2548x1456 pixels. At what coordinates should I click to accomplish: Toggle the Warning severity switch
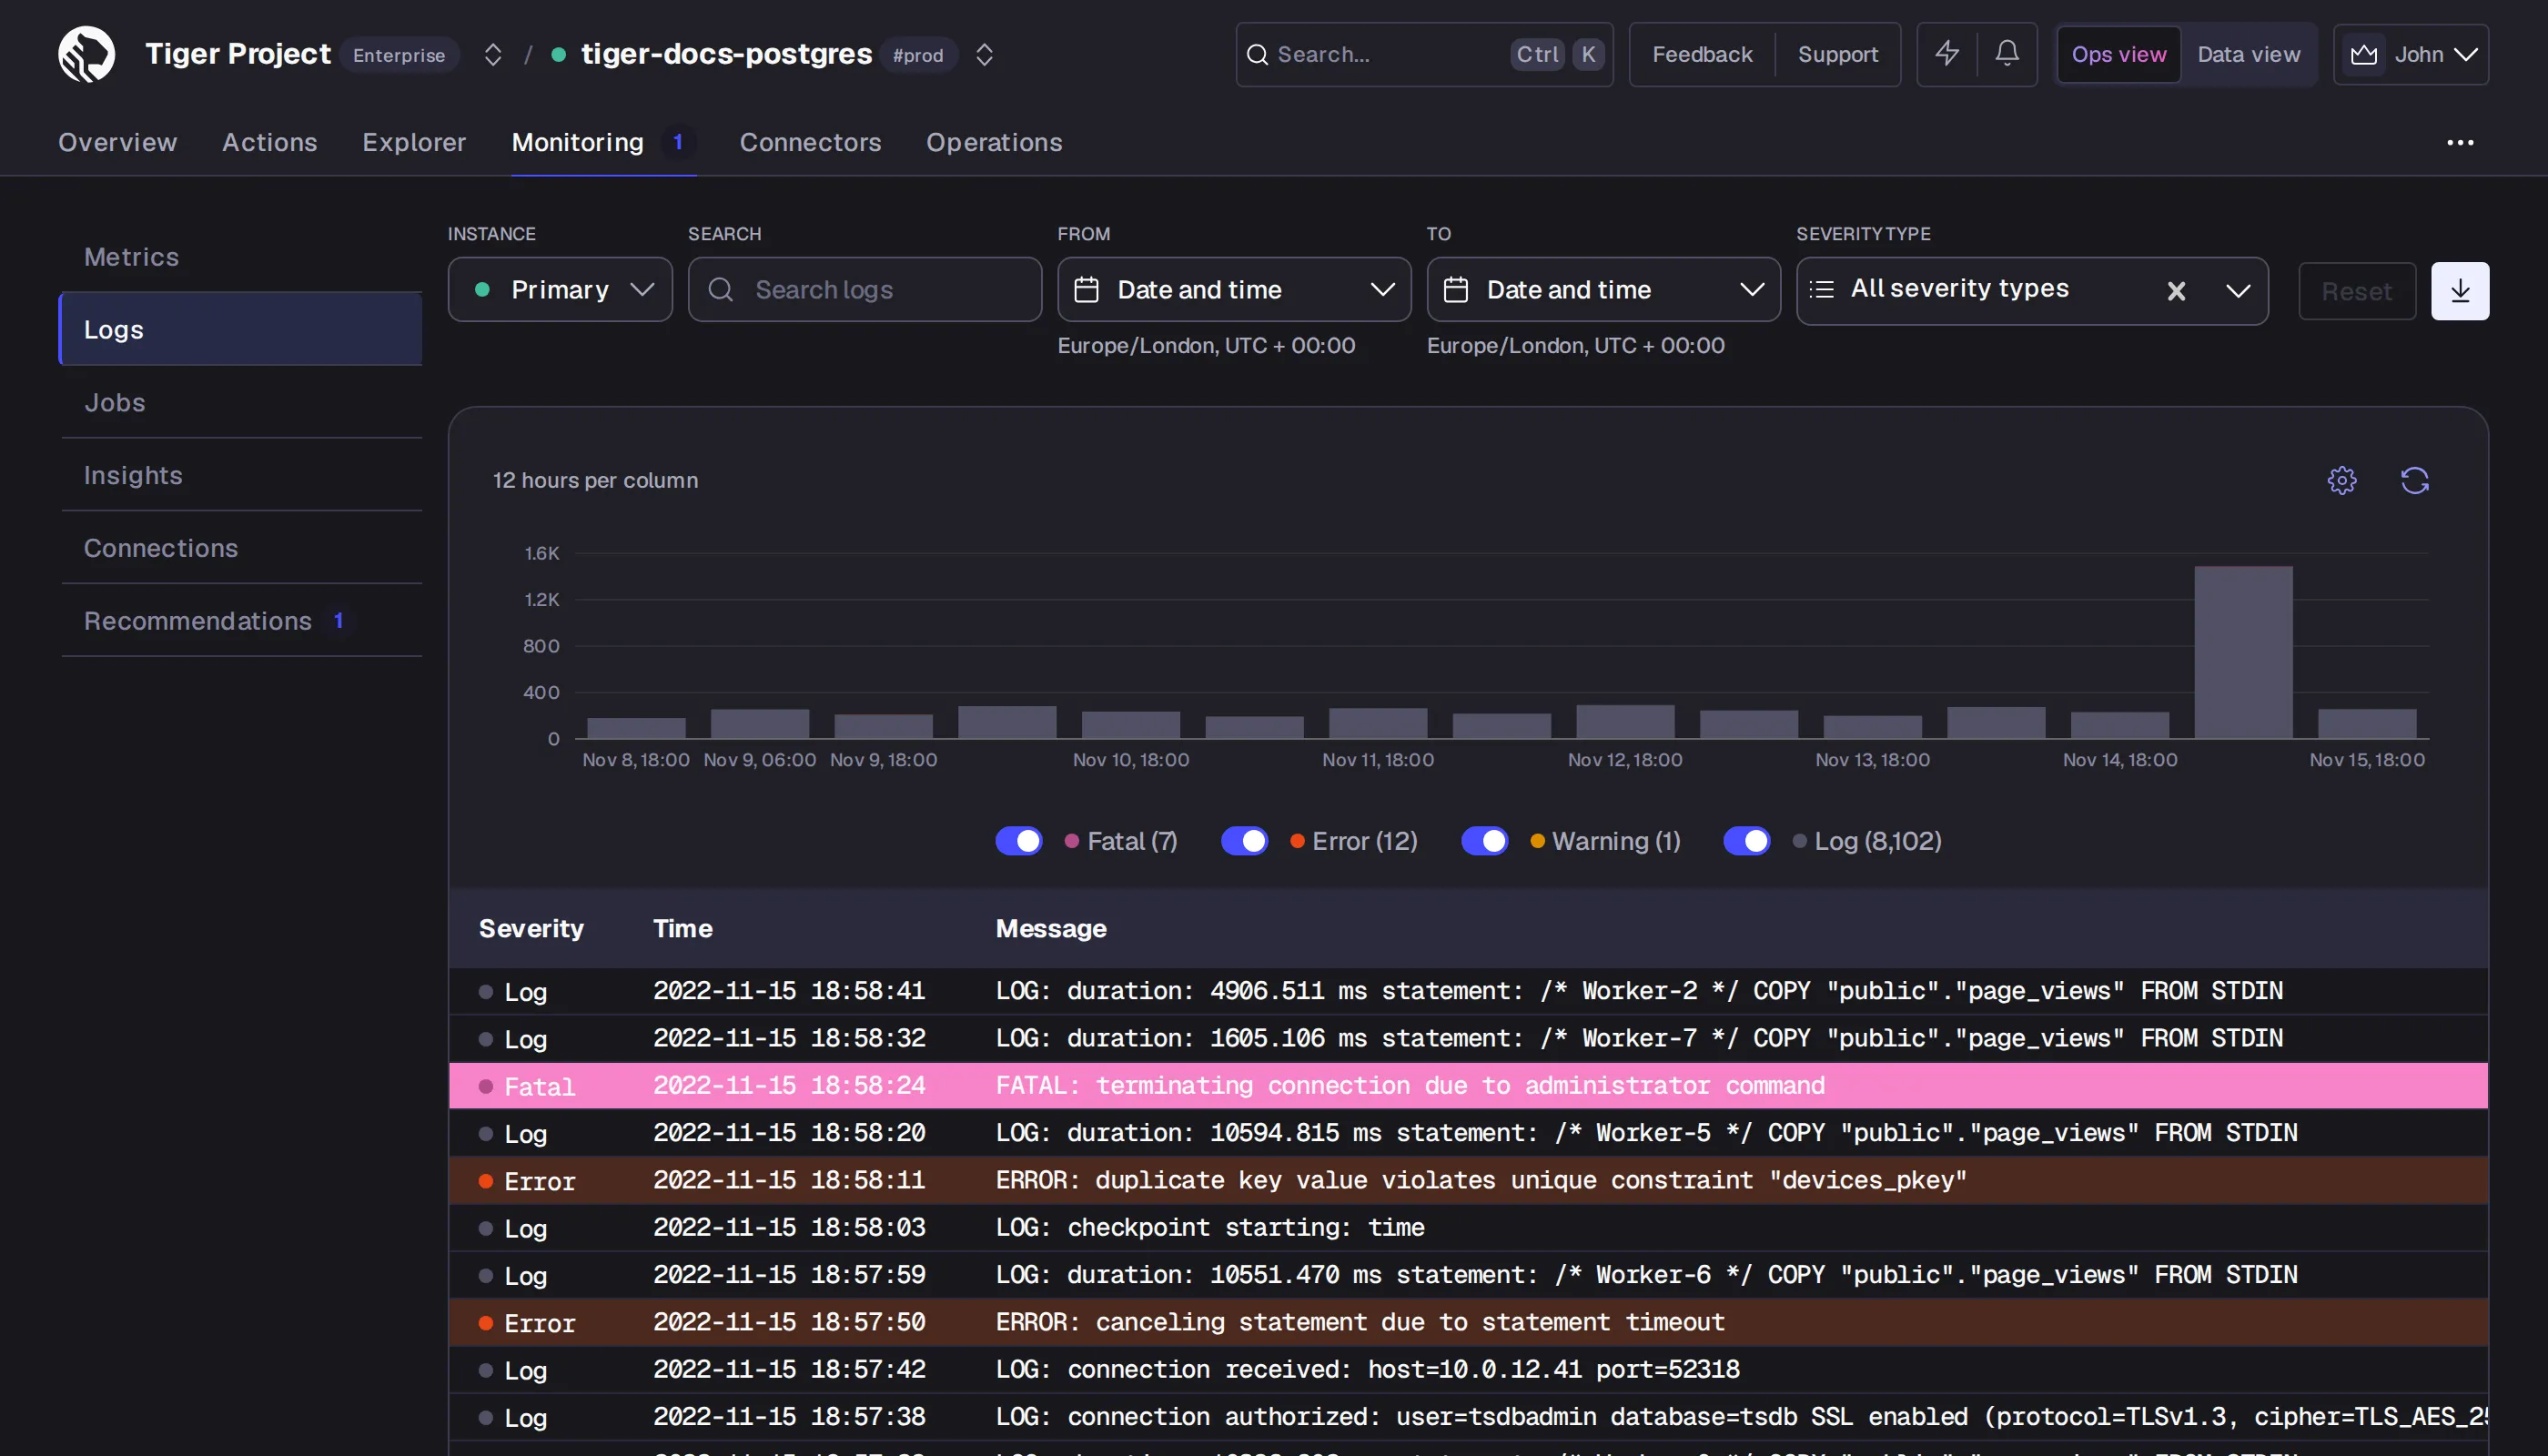coord(1484,841)
